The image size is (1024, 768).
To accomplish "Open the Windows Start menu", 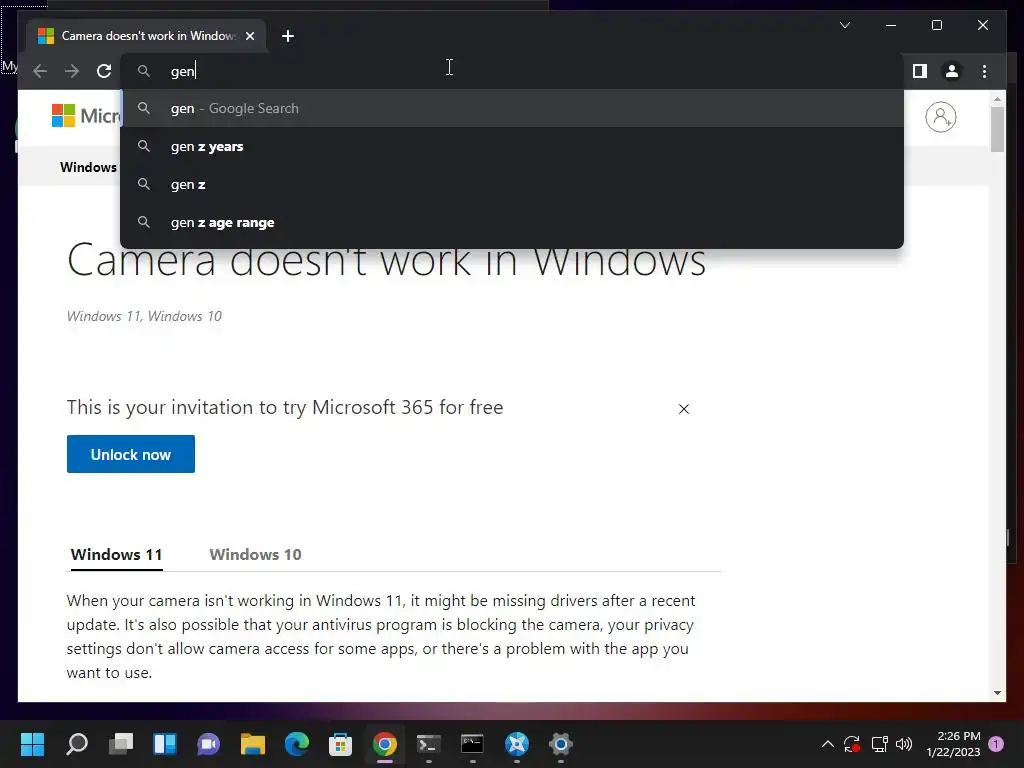I will tap(32, 744).
